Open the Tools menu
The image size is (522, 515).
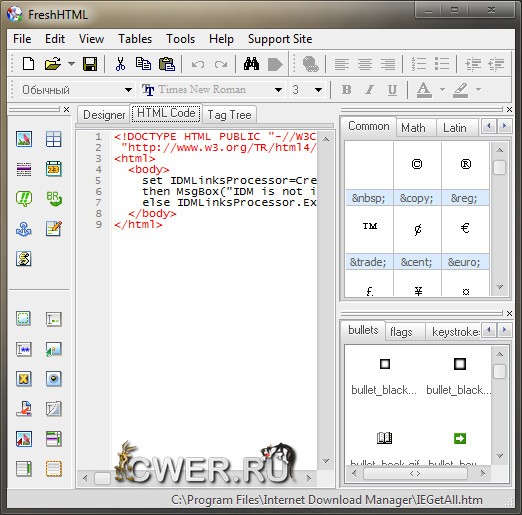point(180,39)
